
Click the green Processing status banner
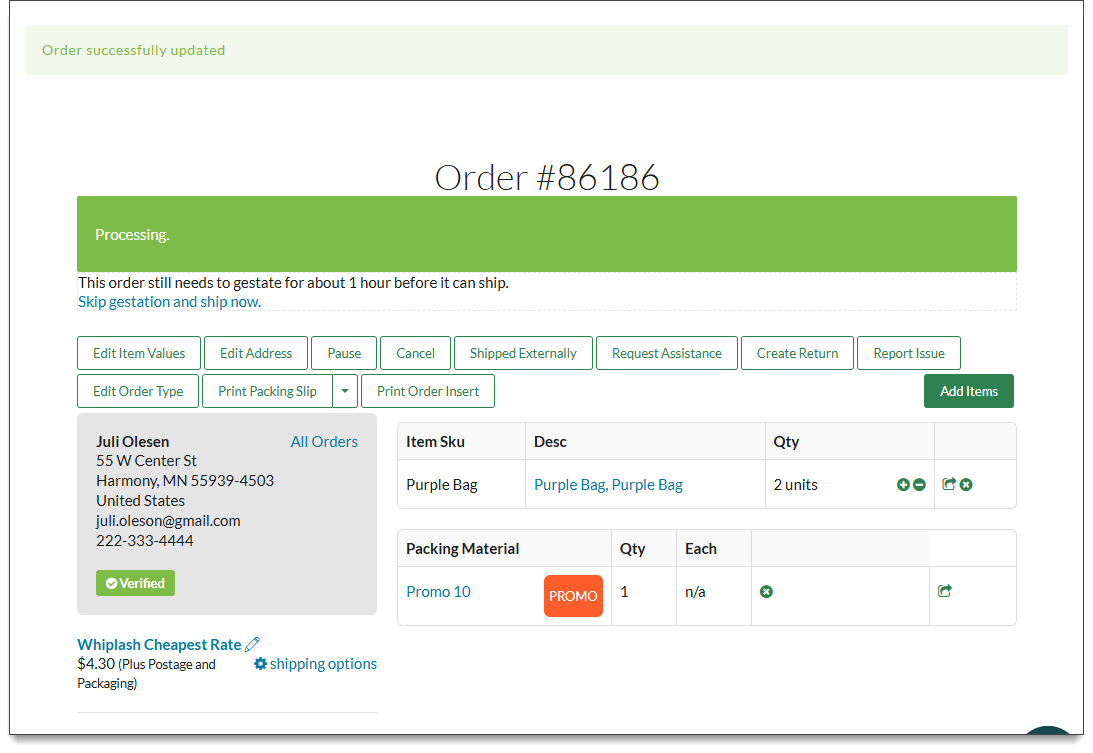pos(547,233)
